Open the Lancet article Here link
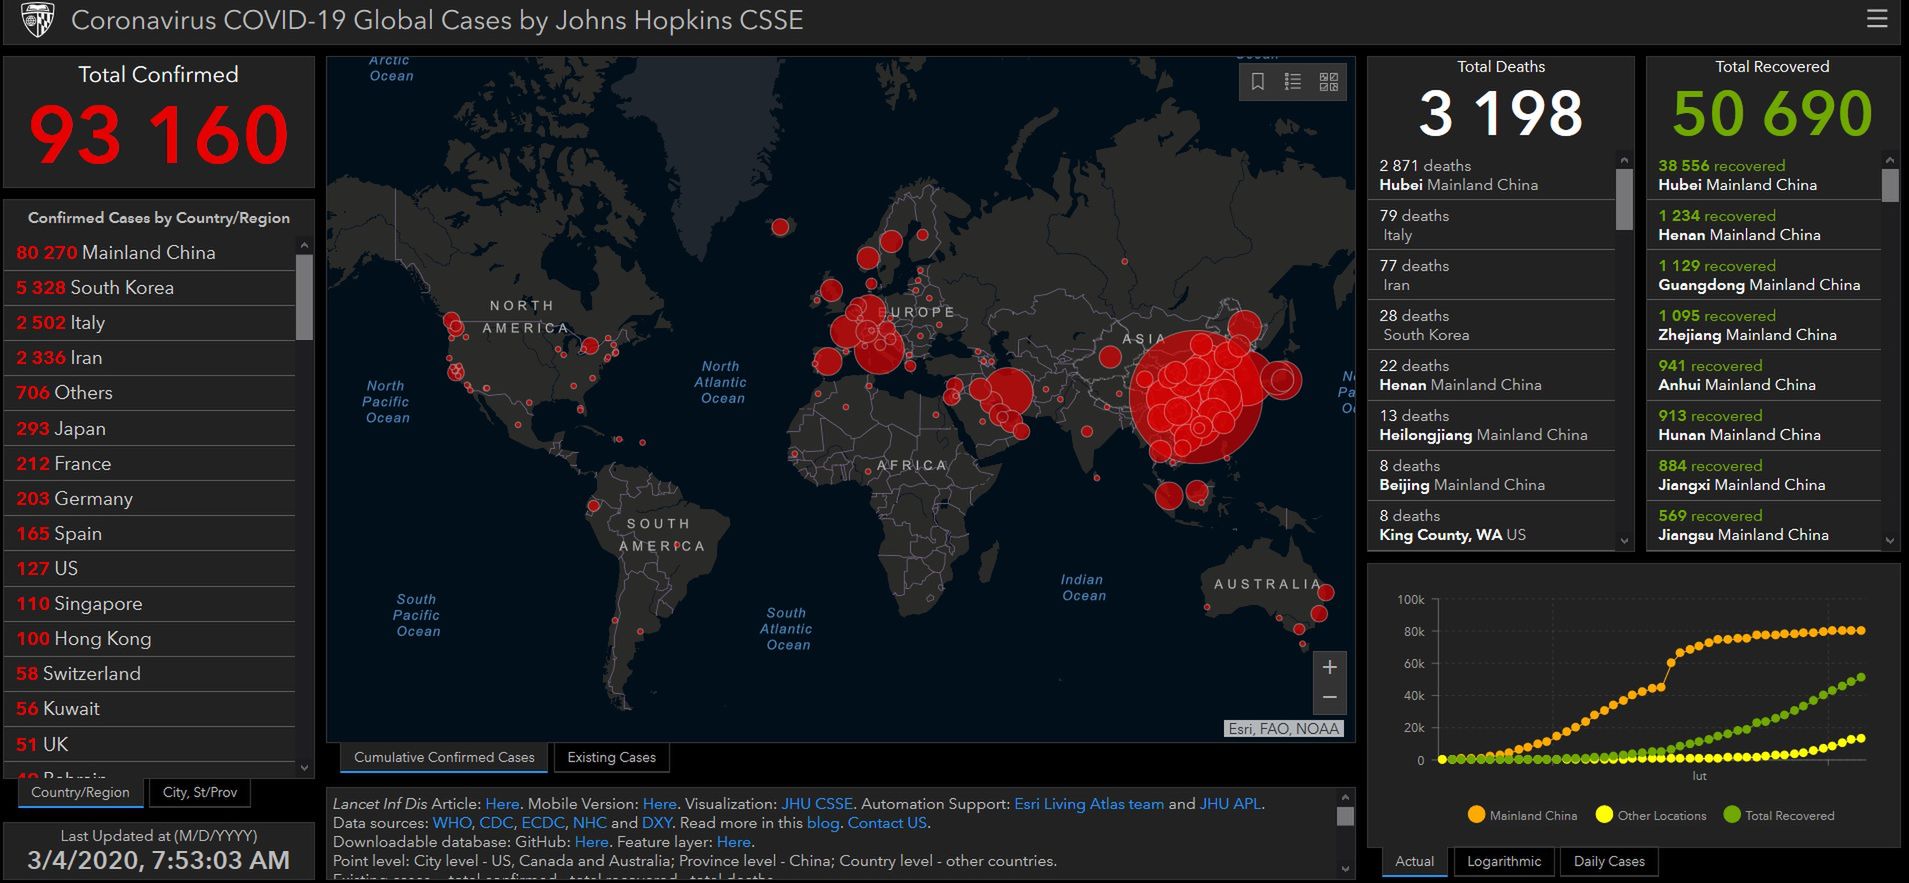This screenshot has width=1909, height=883. point(502,803)
